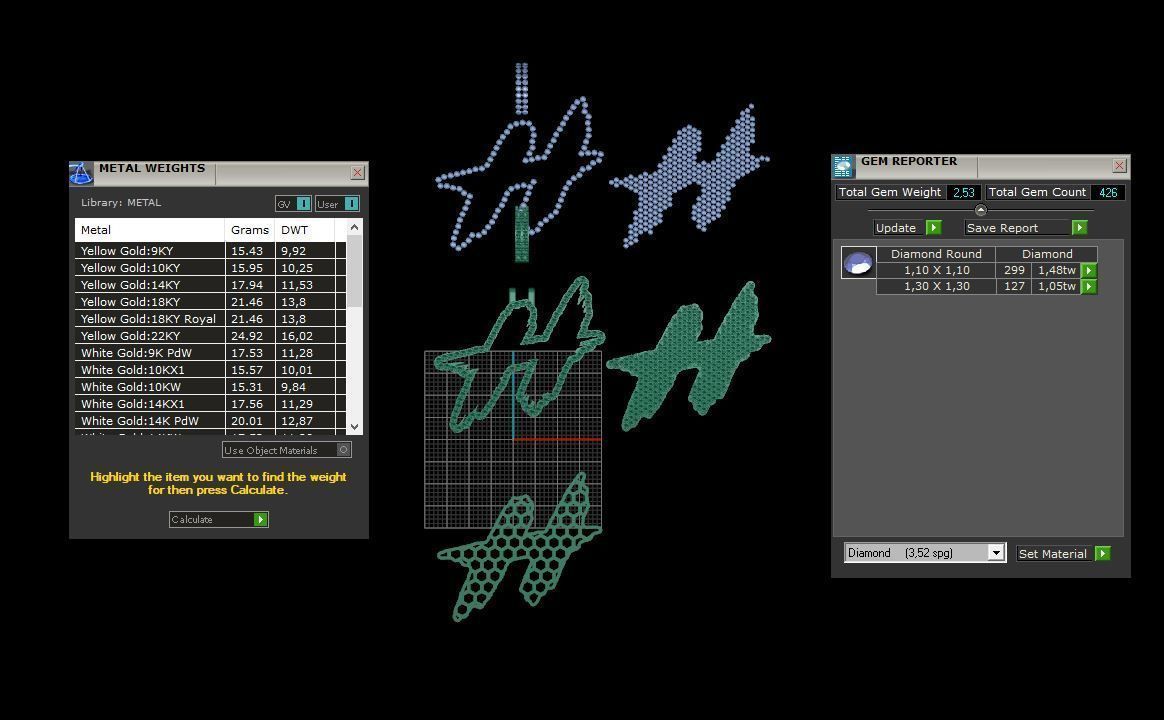Select White Gold:9K PdW row
The width and height of the screenshot is (1164, 720).
coord(210,353)
